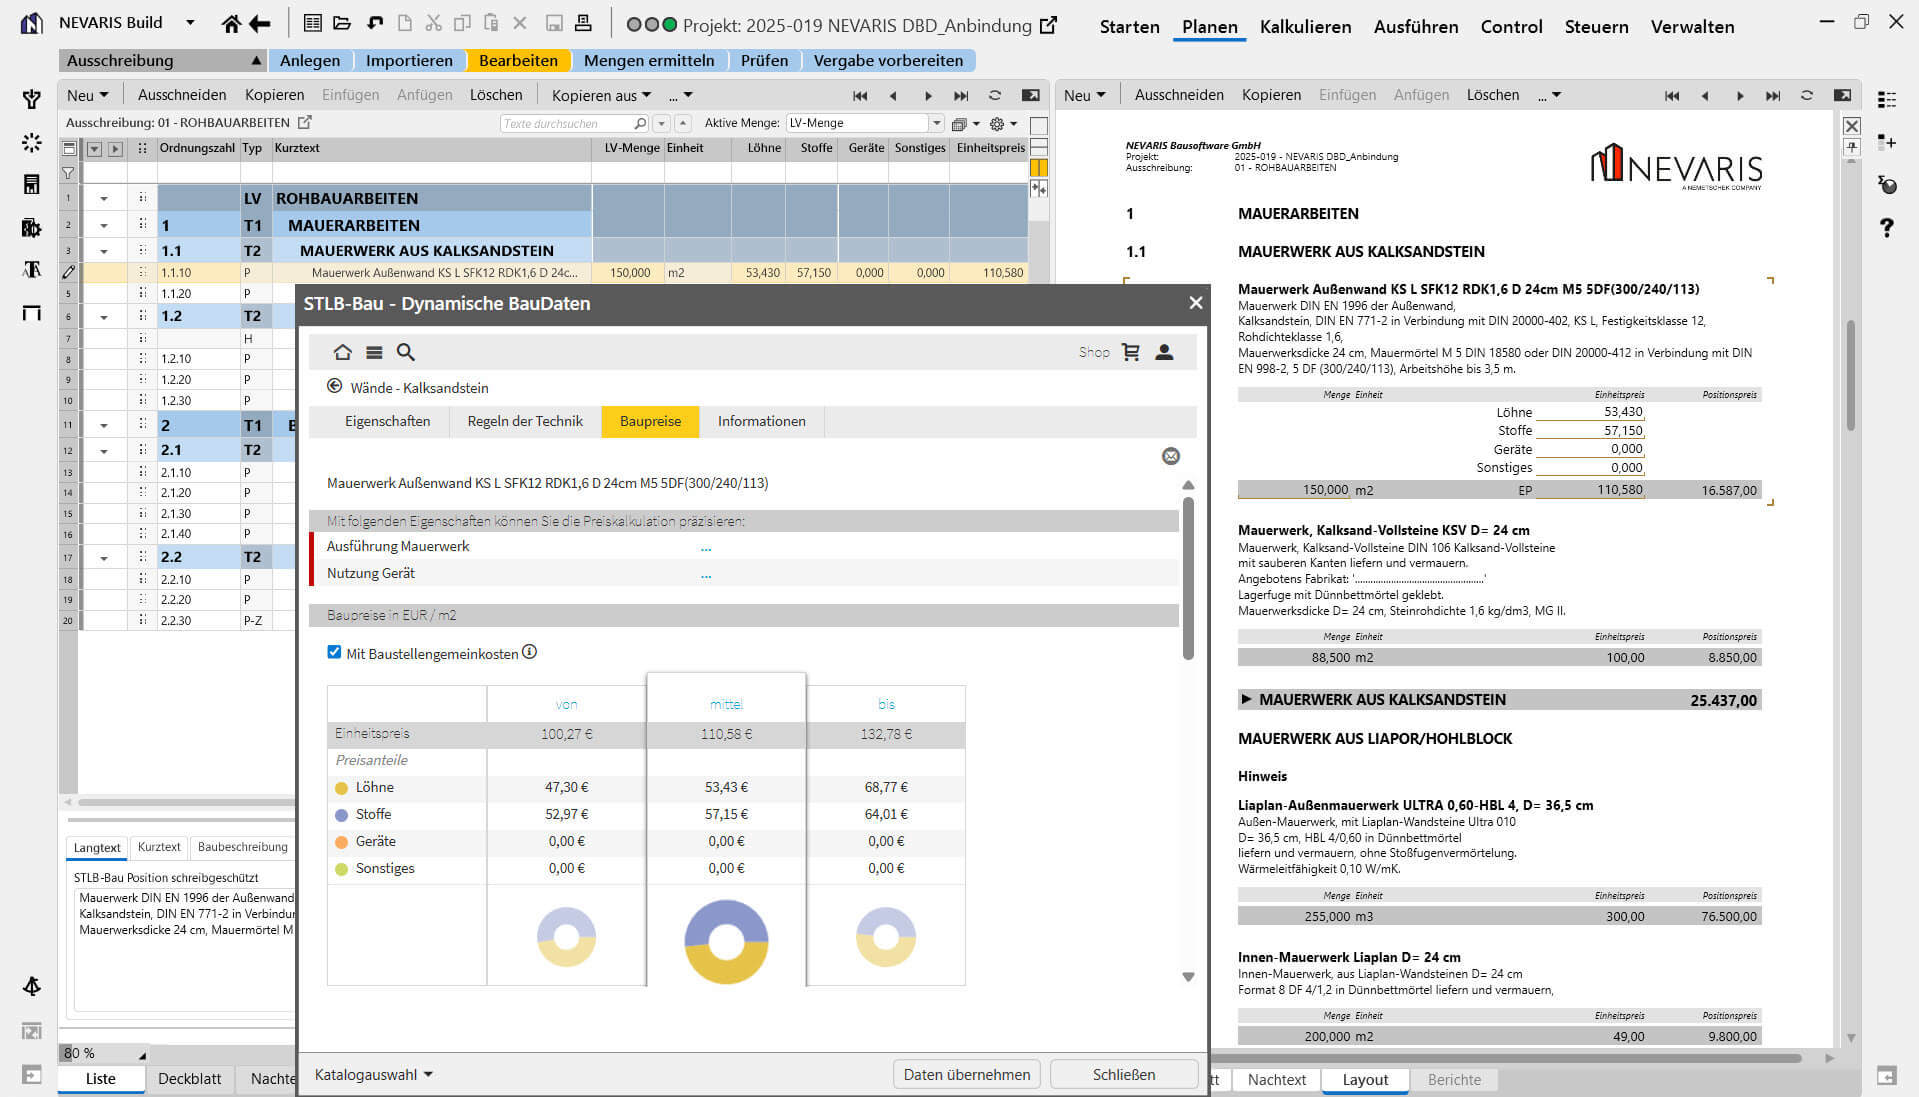Viewport: 1919px width, 1097px height.
Task: Open the folder icon in top toolbar
Action: (342, 24)
